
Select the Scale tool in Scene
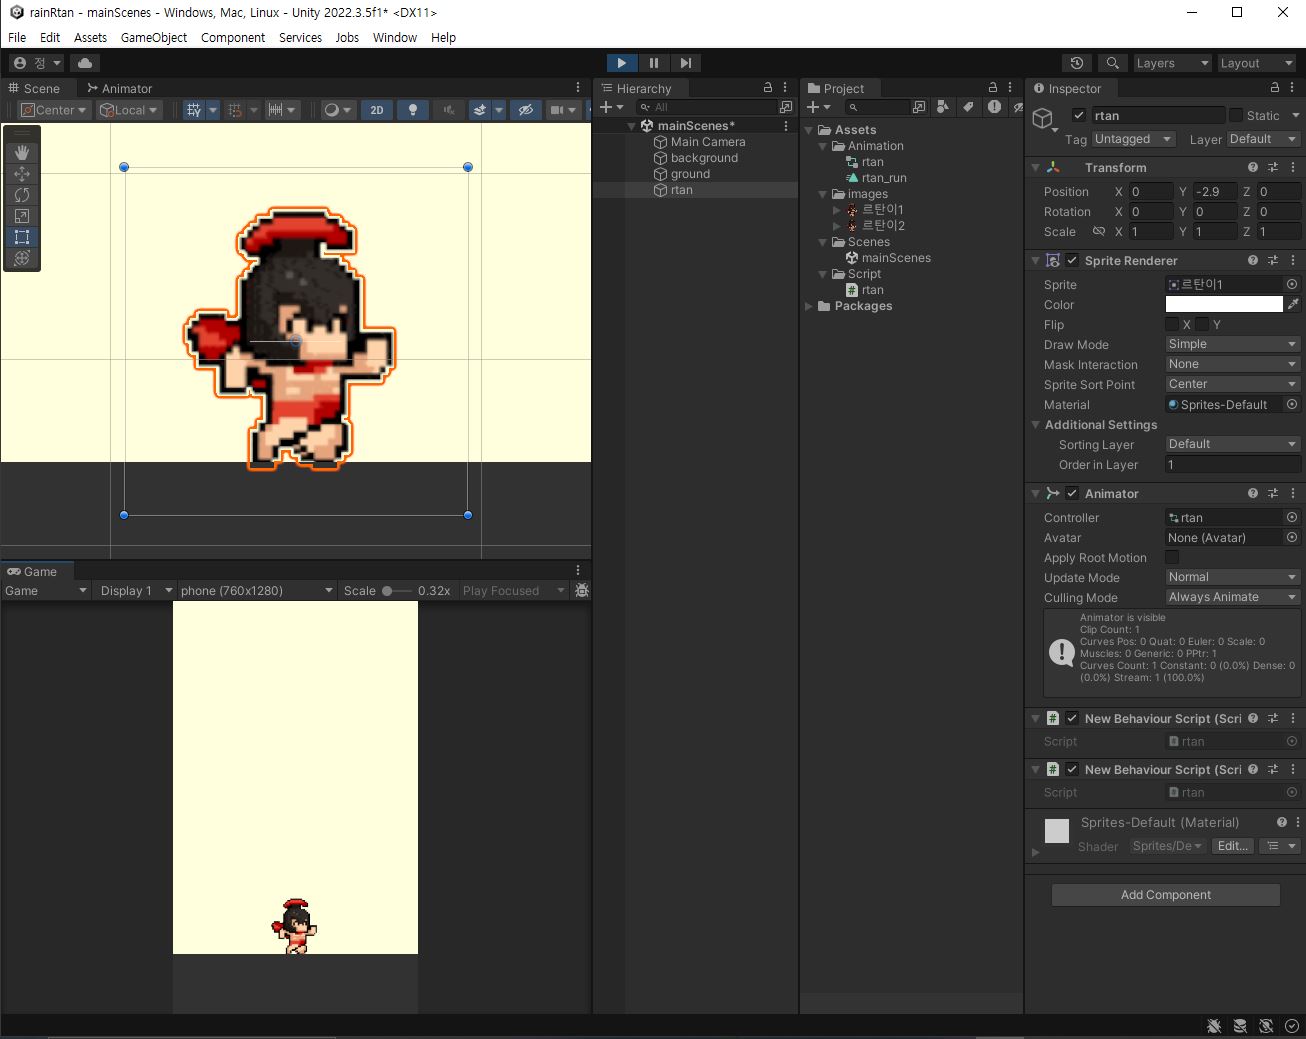[22, 216]
